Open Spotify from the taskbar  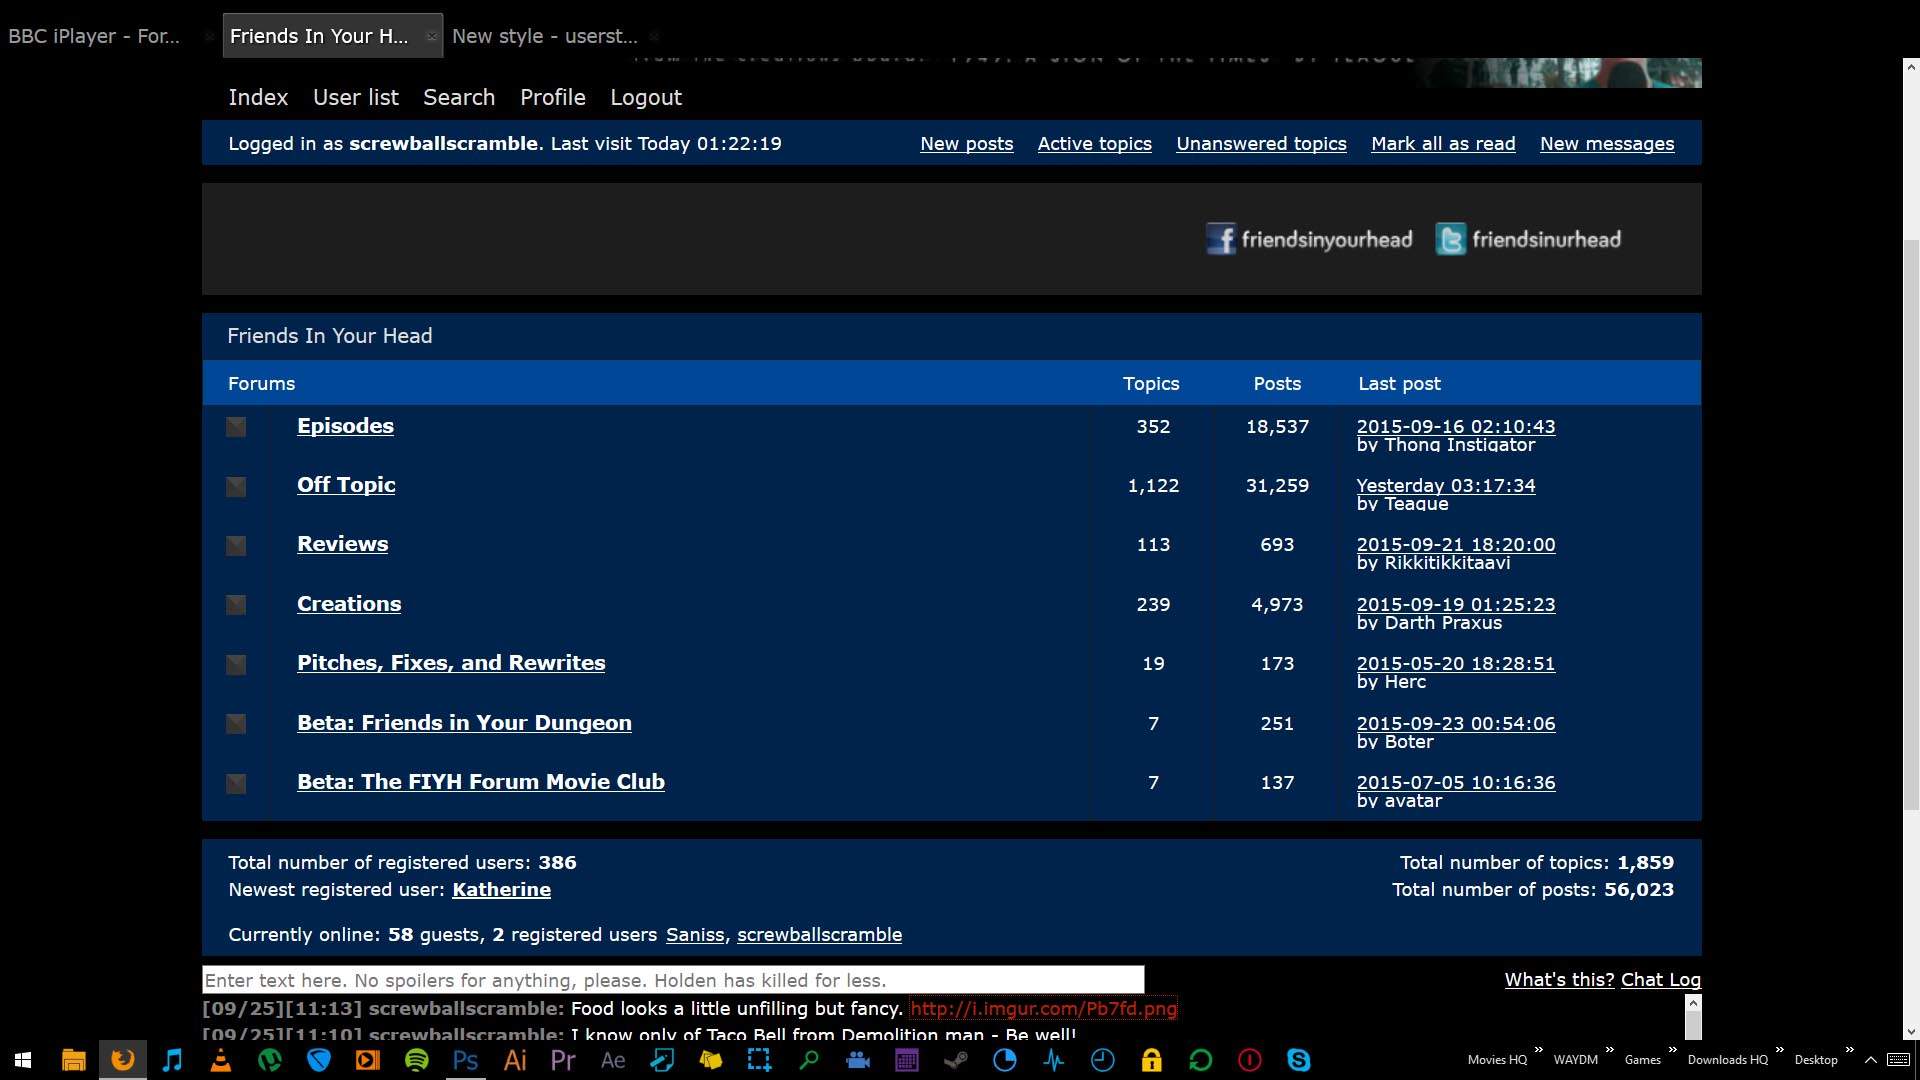coord(417,1060)
